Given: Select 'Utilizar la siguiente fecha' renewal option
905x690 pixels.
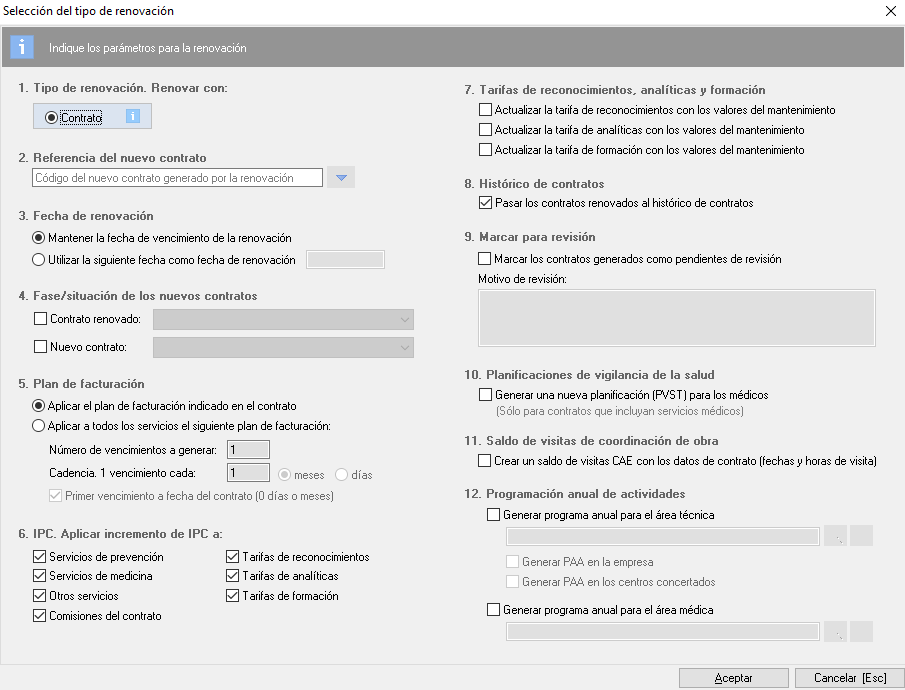Looking at the screenshot, I should (39, 260).
